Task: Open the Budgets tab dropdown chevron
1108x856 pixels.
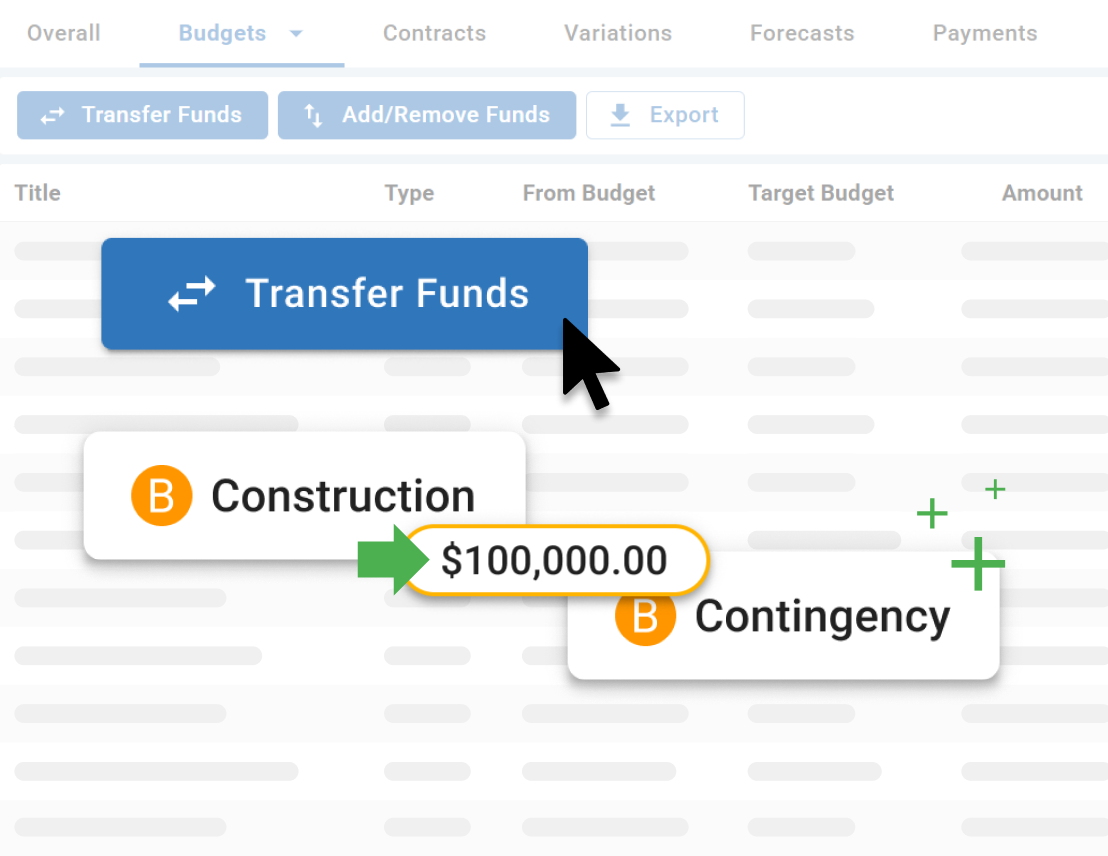Action: (x=296, y=33)
